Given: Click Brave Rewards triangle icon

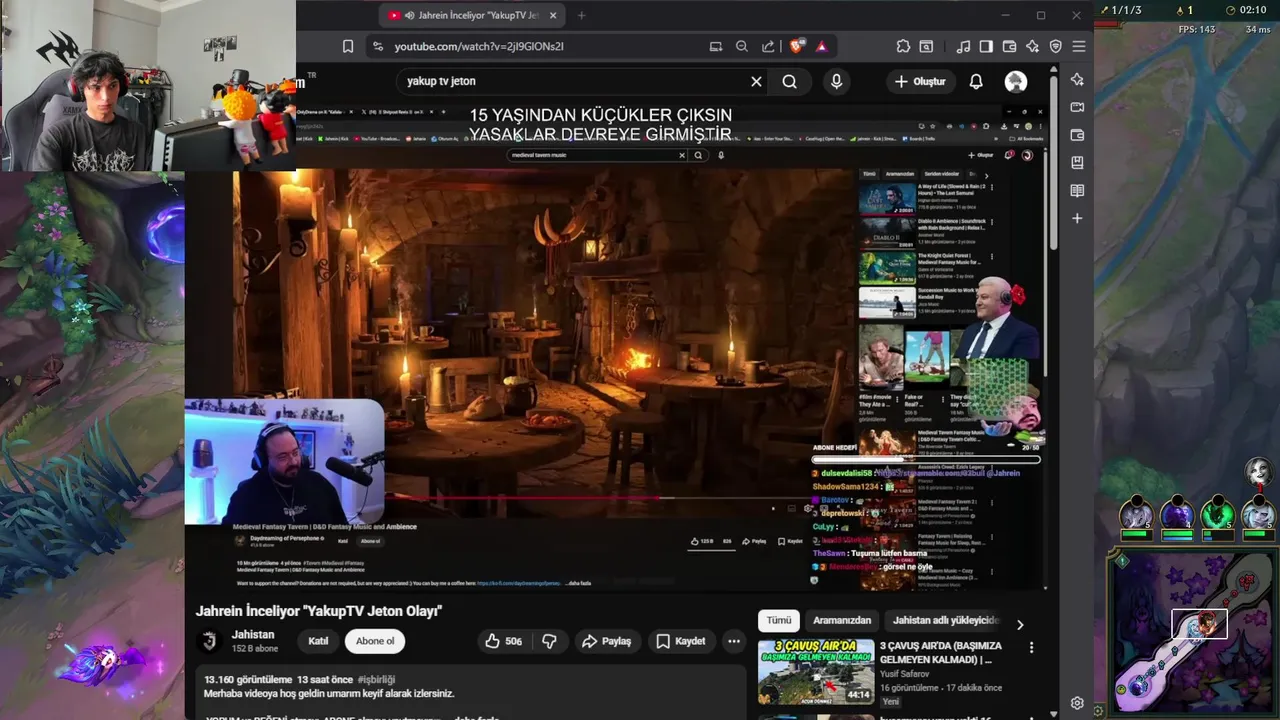Looking at the screenshot, I should [822, 46].
